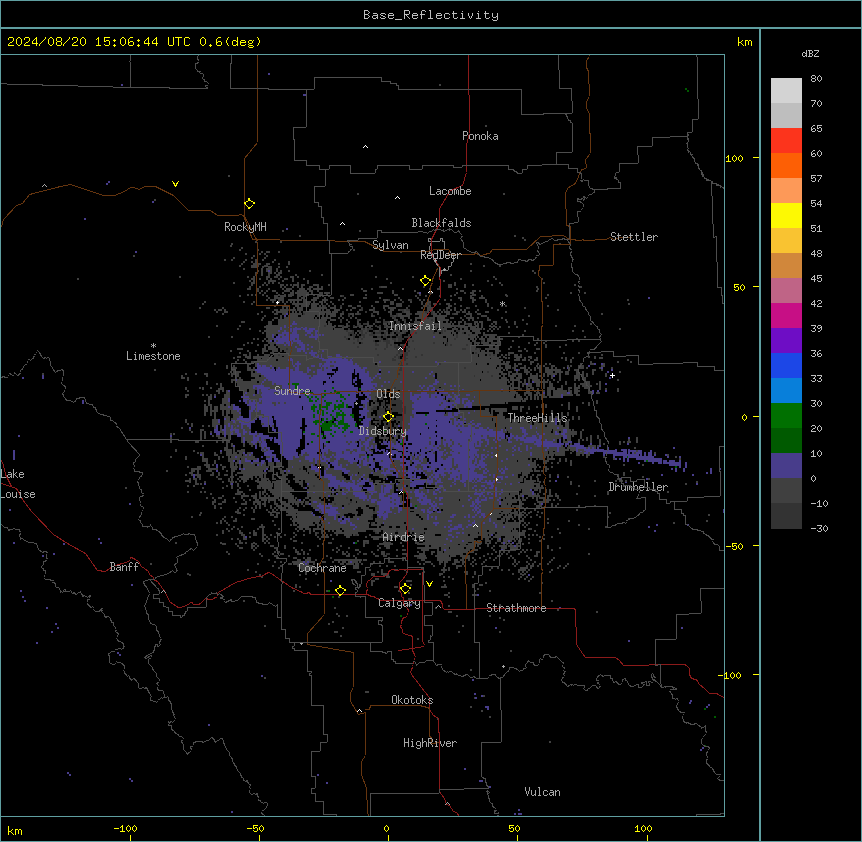The width and height of the screenshot is (862, 842).
Task: Click the Strathmore label
Action: pos(516,608)
